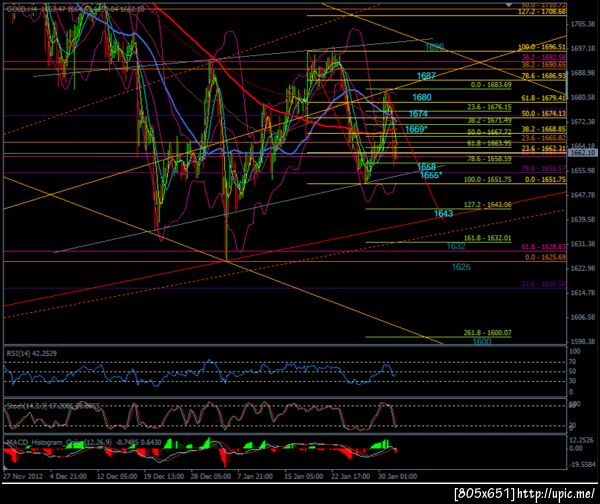This screenshot has height=504, width=600.
Task: Click the 1647.78 price axis value
Action: click(583, 195)
